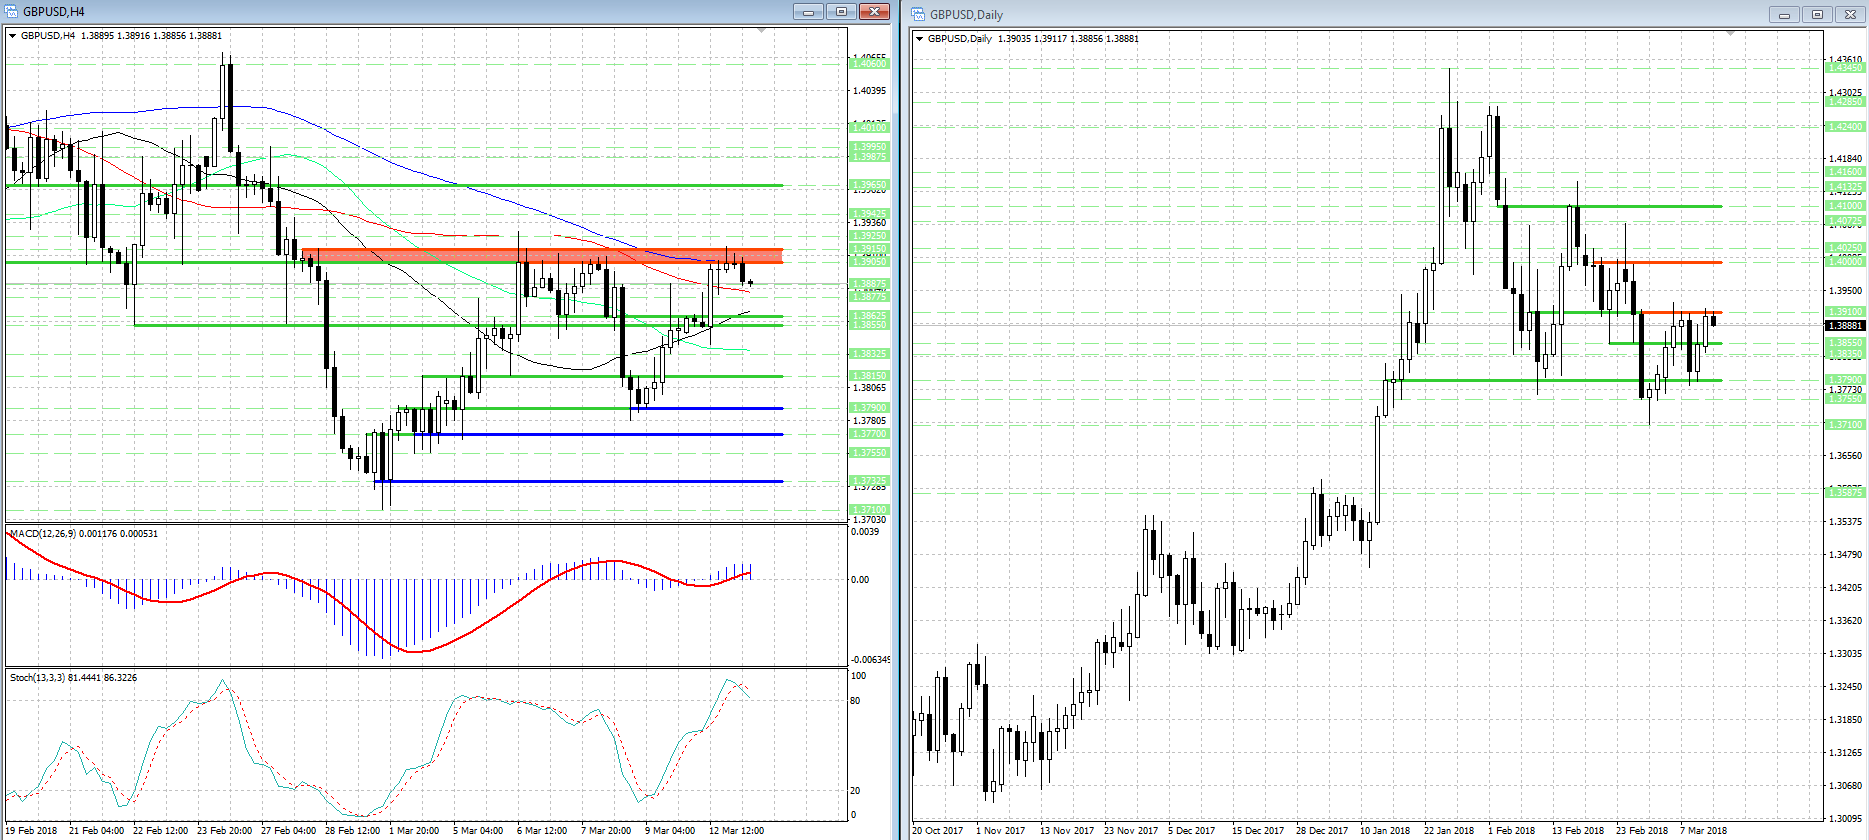Click the chart shift triangle in H4 chart
Screen dimensions: 1869x840
pos(761,32)
